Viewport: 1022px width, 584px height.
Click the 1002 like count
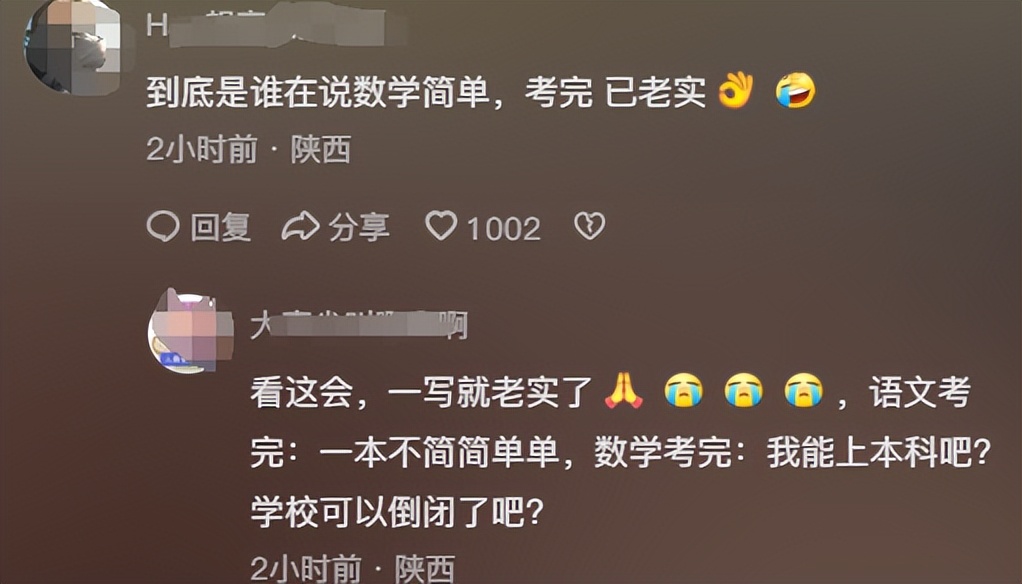(x=504, y=228)
